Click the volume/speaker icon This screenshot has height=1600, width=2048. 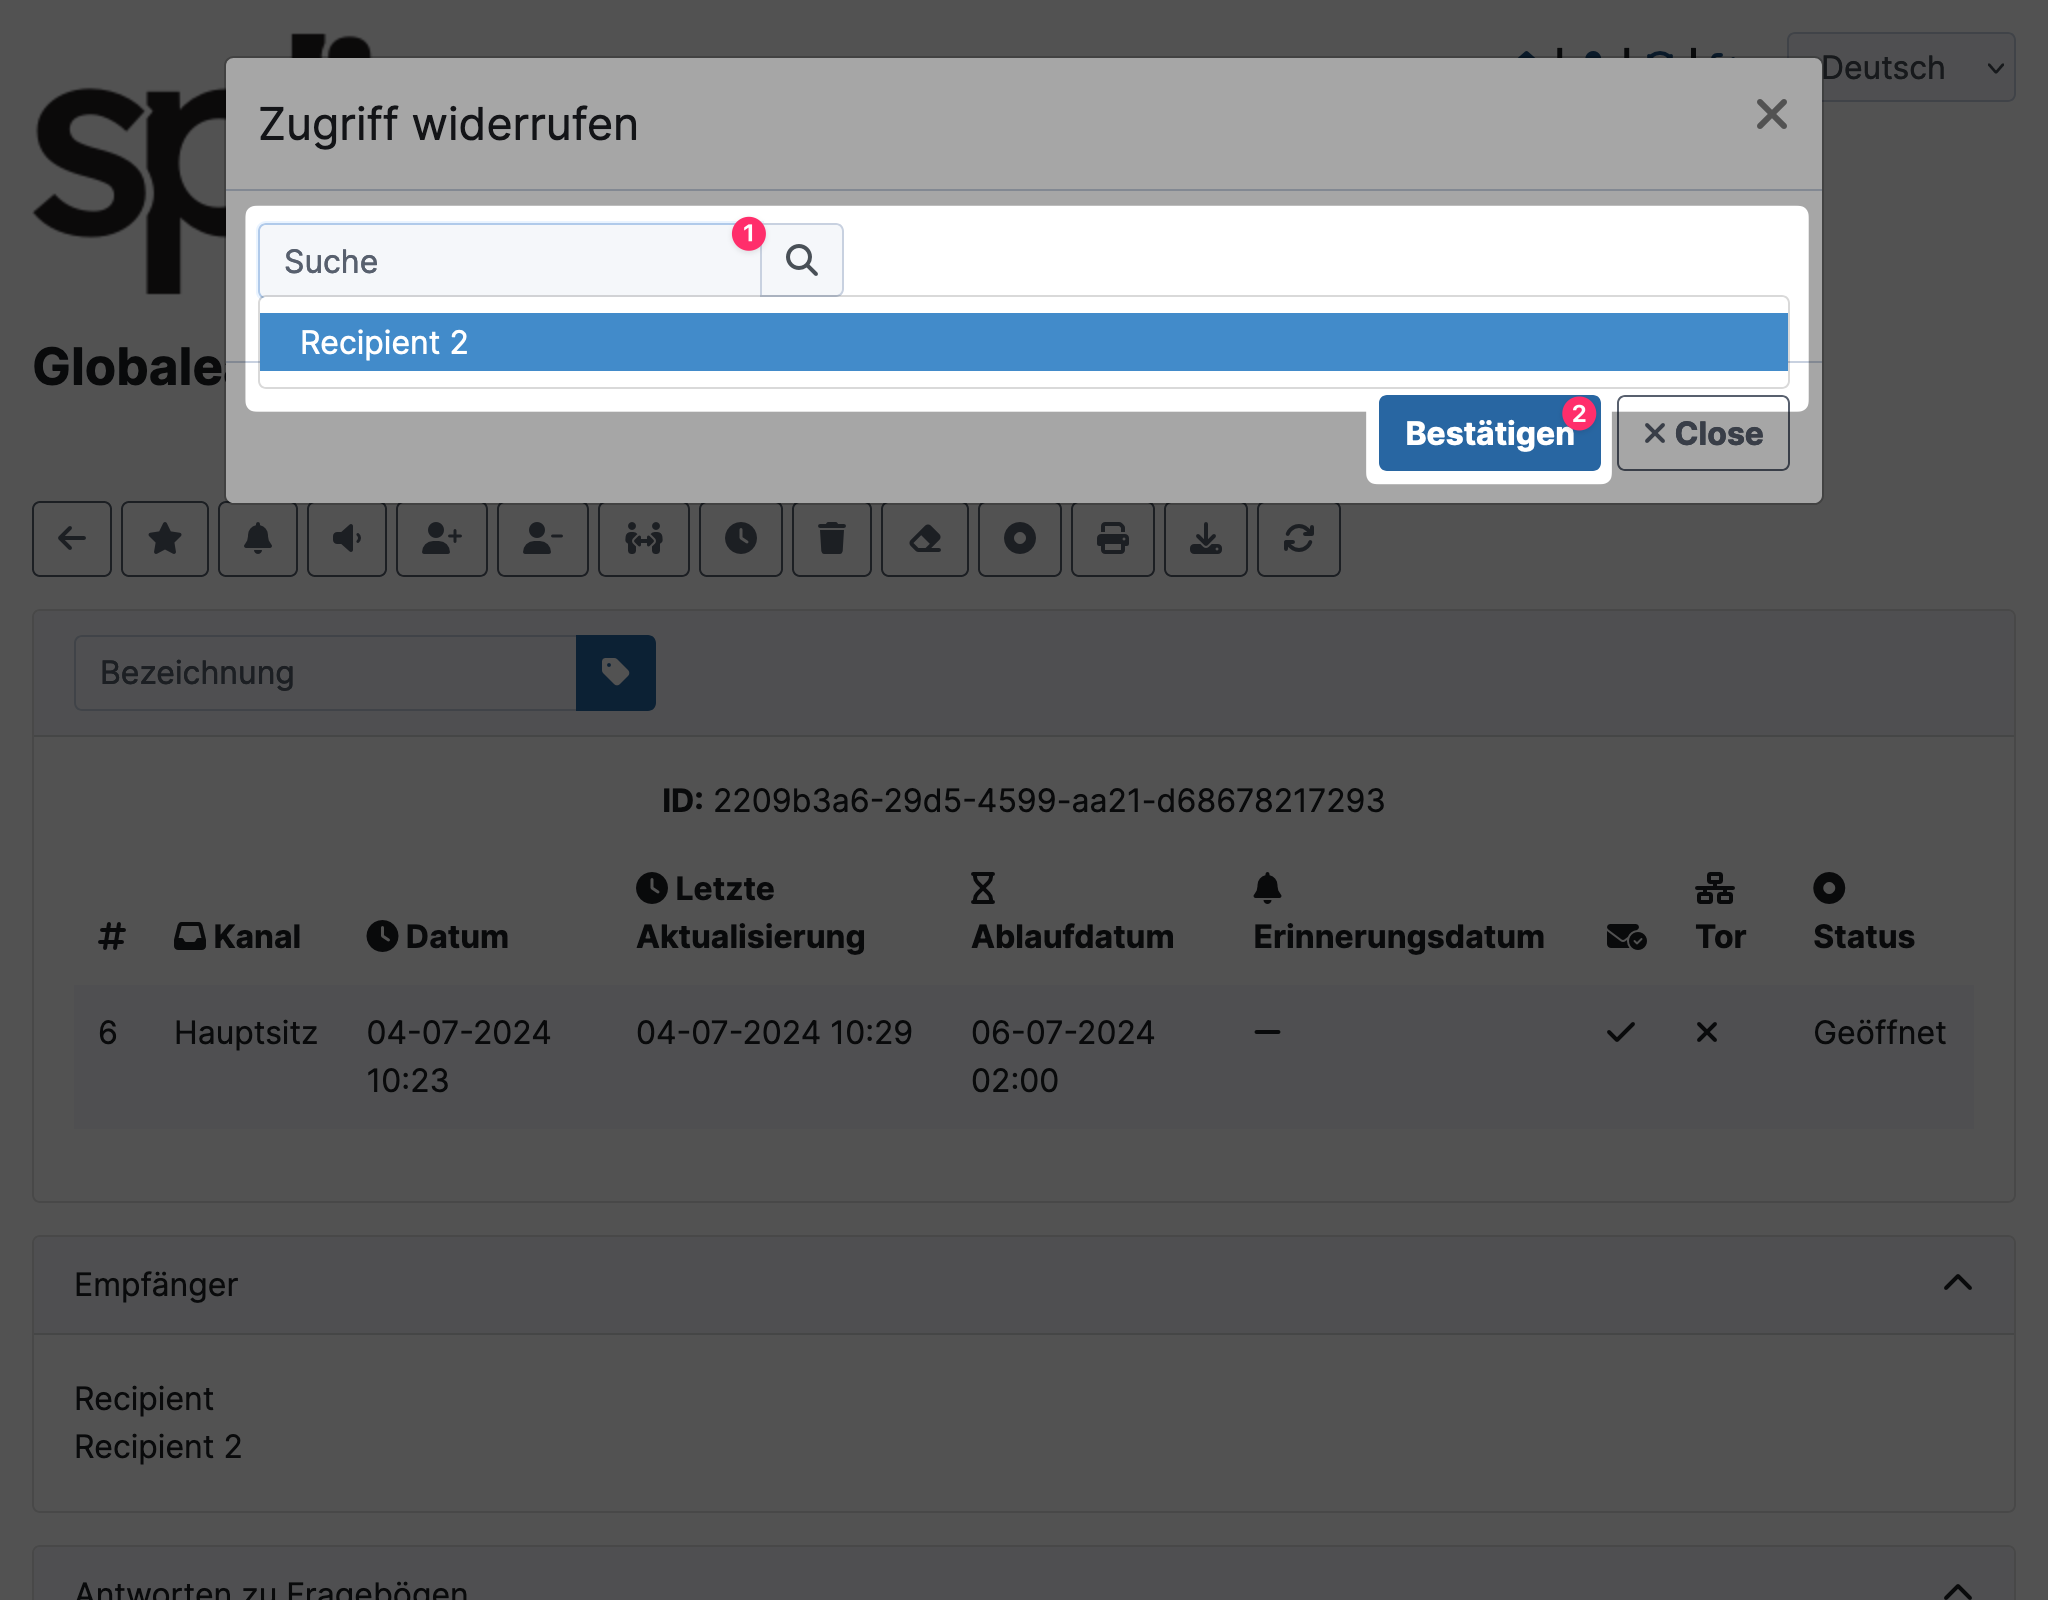point(347,537)
